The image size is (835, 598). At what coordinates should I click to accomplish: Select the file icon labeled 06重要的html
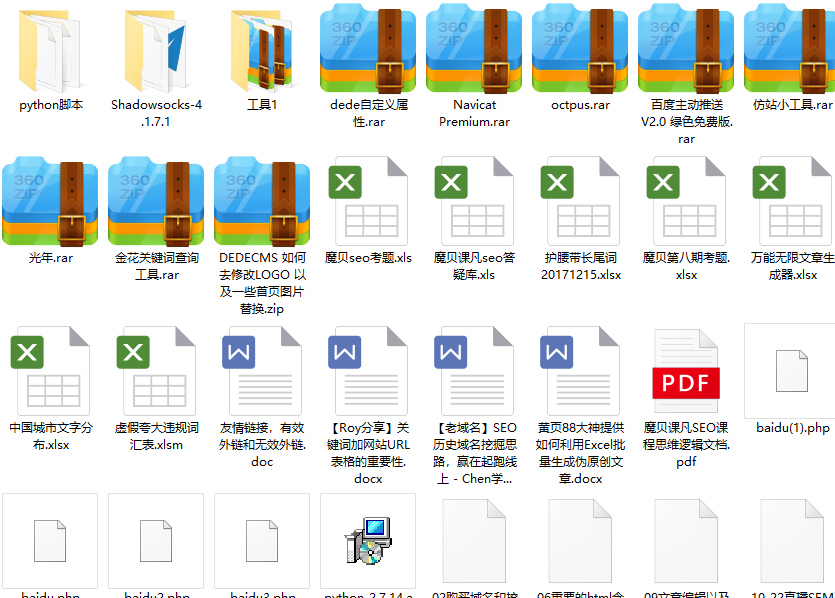tap(580, 541)
